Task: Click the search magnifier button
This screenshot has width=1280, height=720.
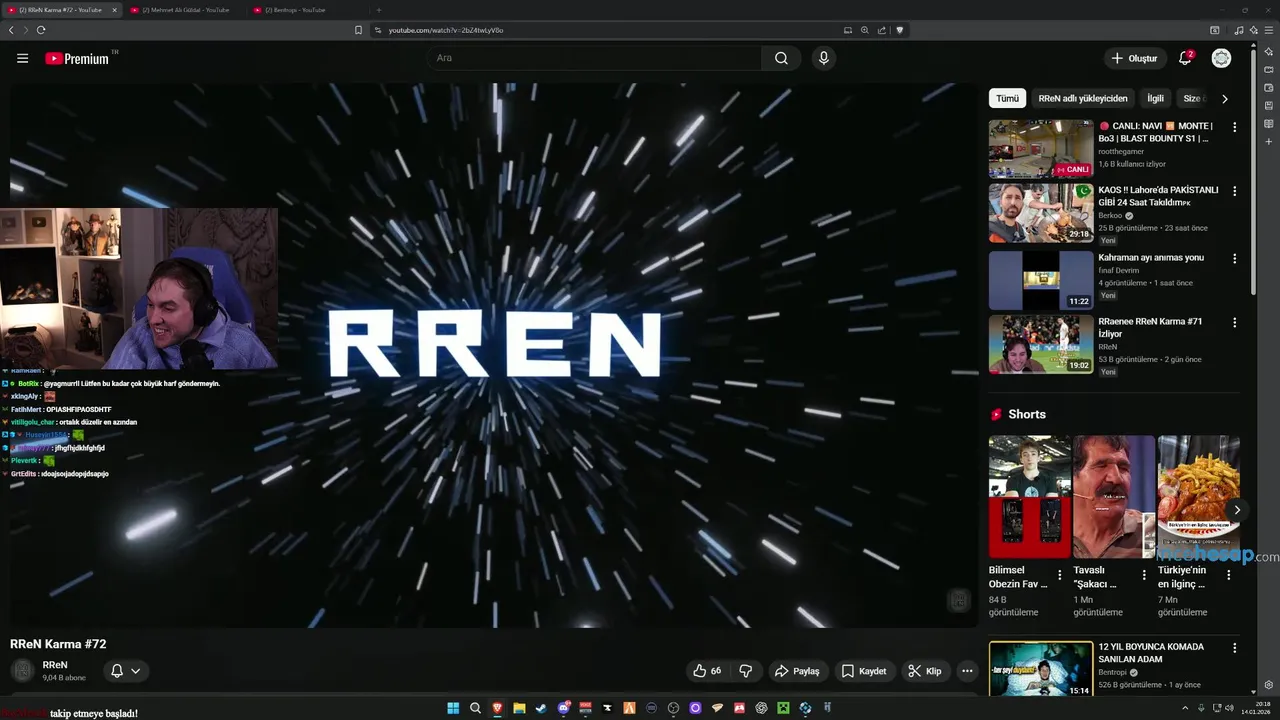Action: (x=781, y=58)
